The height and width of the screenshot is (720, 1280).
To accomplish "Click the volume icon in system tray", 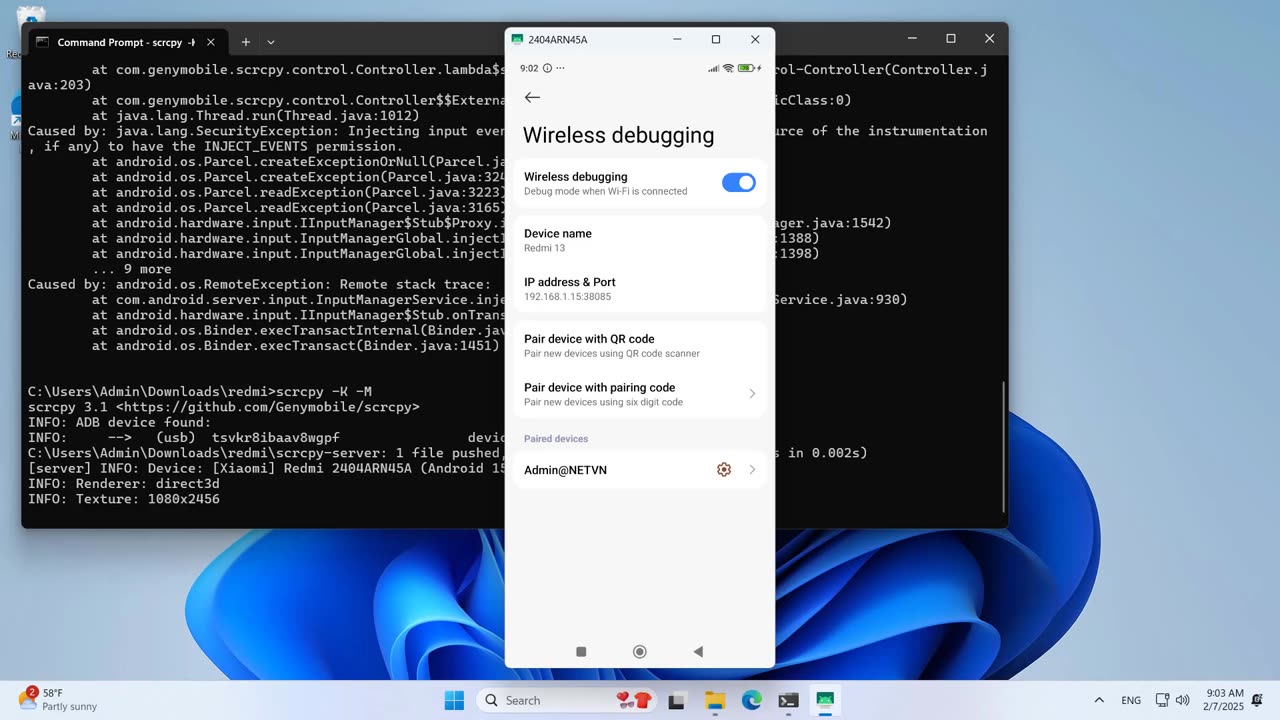I will [x=1183, y=700].
